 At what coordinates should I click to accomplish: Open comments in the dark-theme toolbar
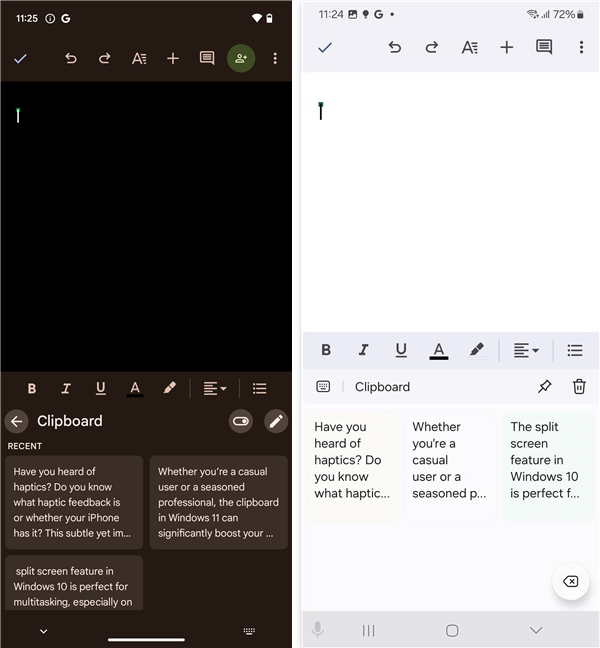[x=207, y=59]
